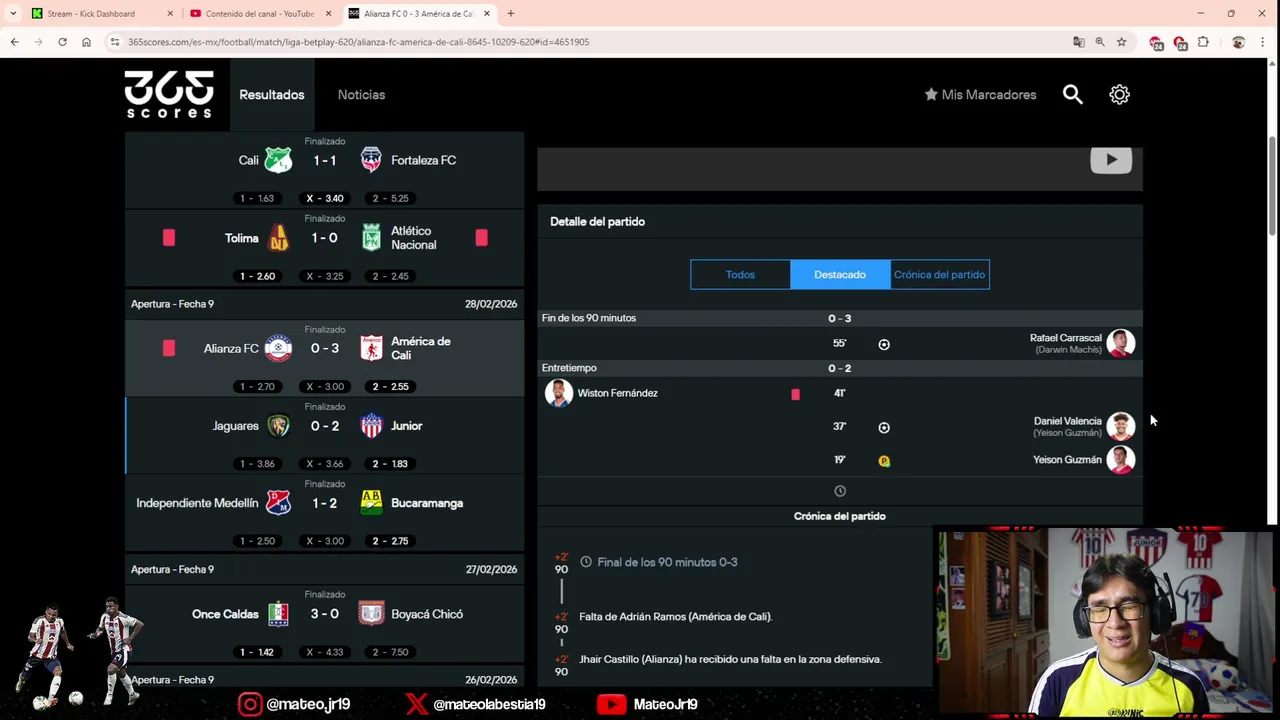1280x720 pixels.
Task: Click odds 2 - 2.55 for Alianza match
Action: point(390,386)
